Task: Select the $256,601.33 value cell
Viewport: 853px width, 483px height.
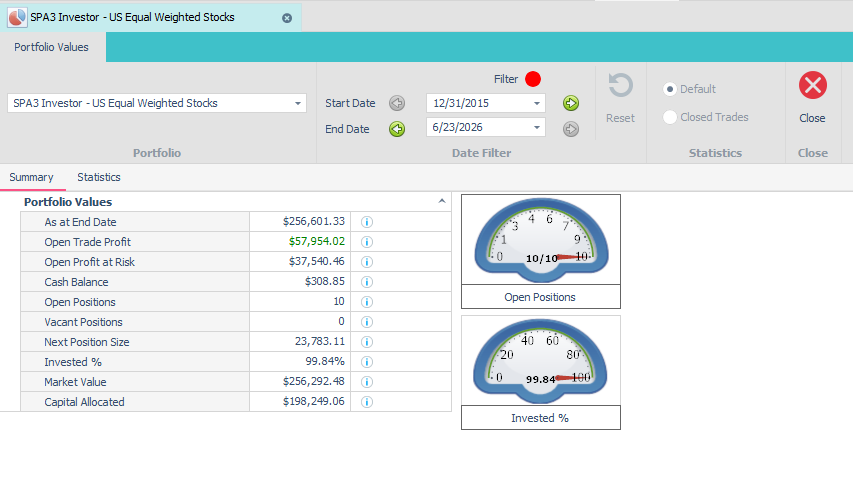Action: coord(300,222)
